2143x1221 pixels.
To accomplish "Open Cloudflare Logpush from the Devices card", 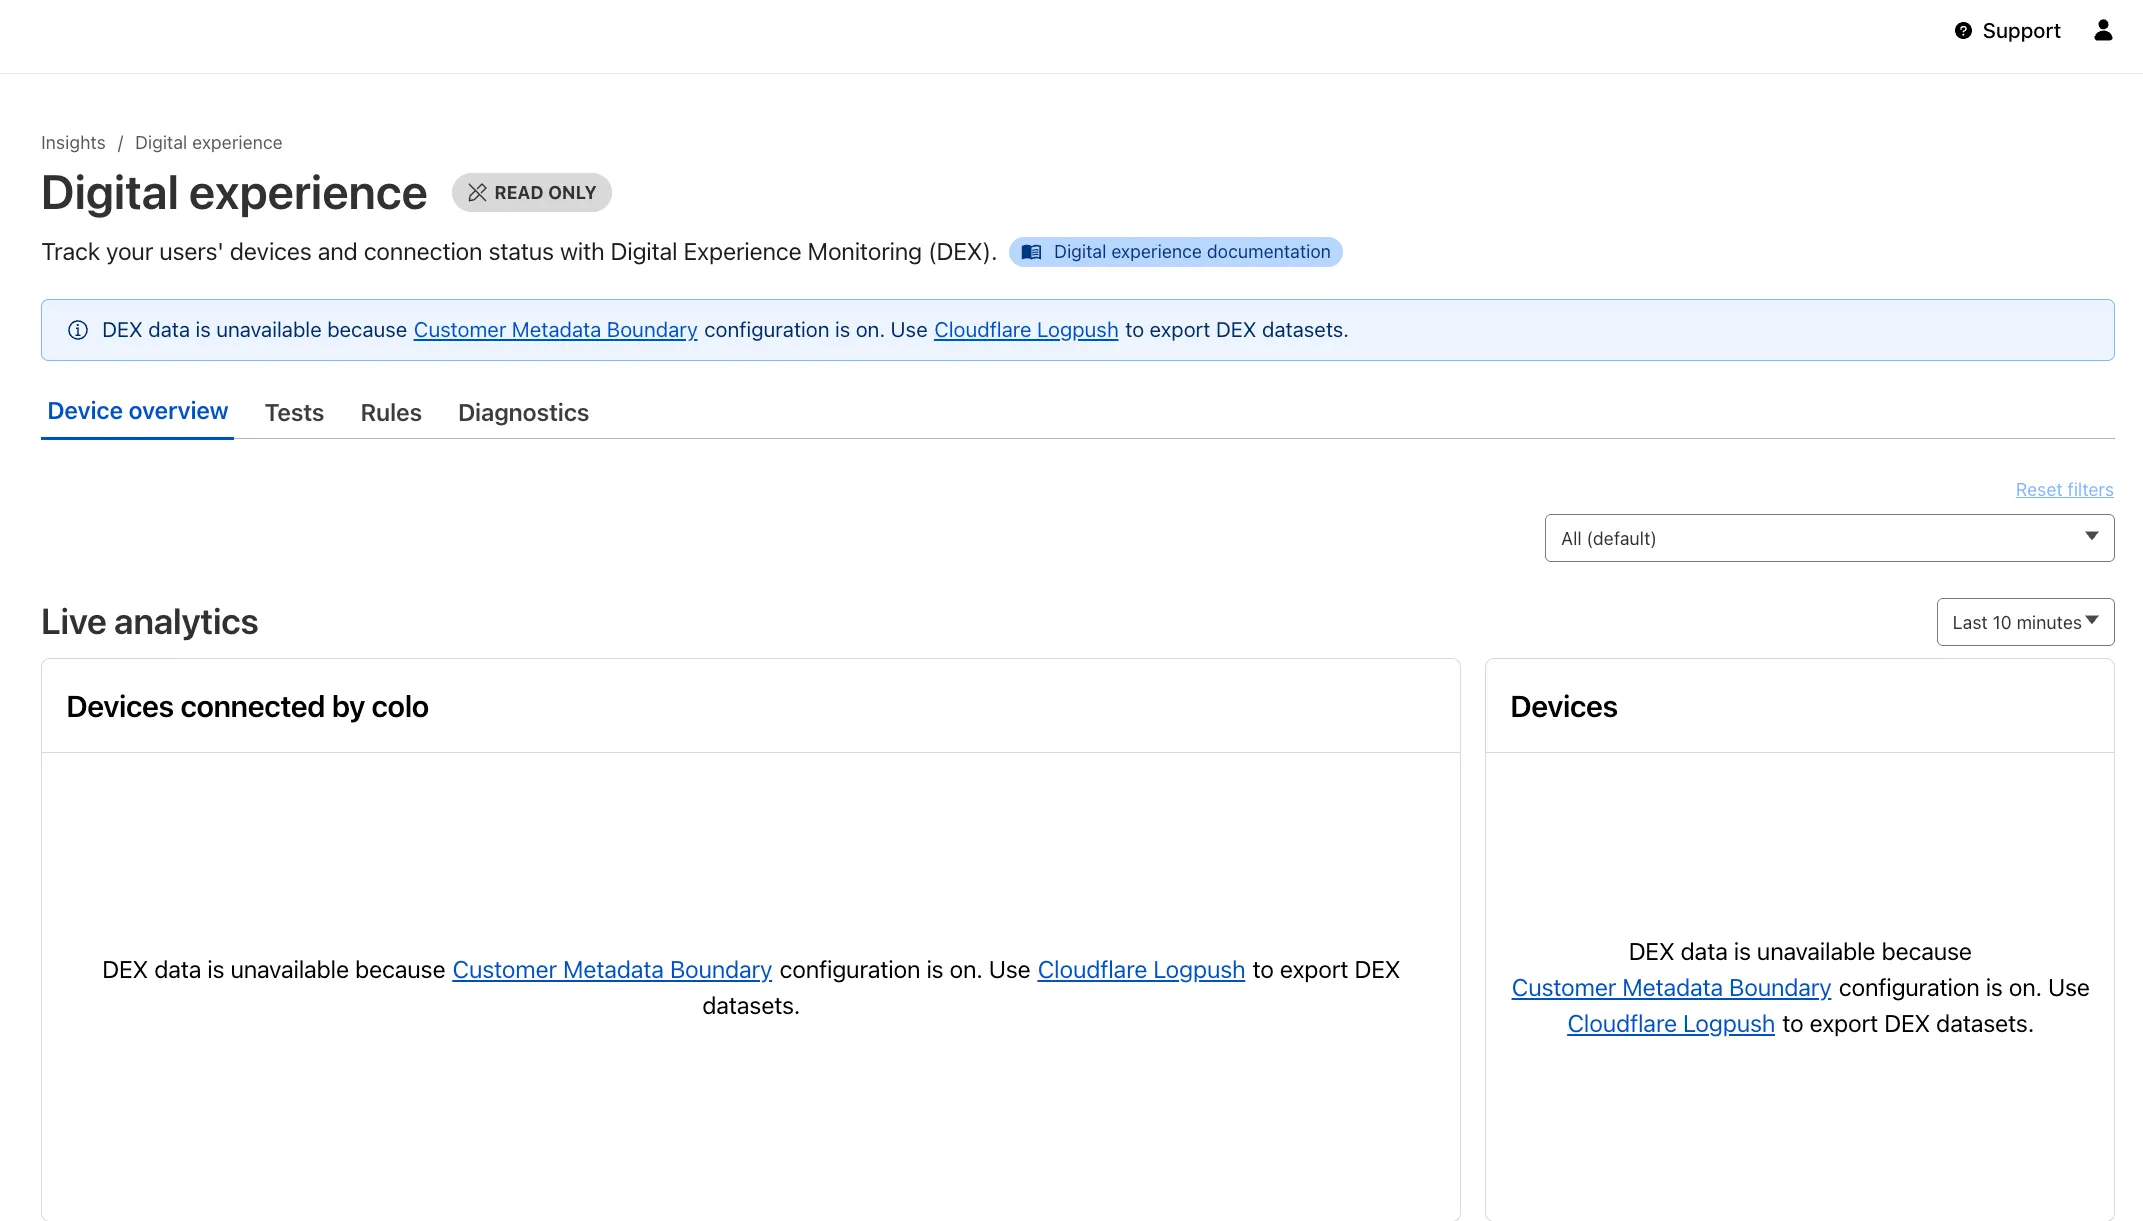I will click(1670, 1023).
